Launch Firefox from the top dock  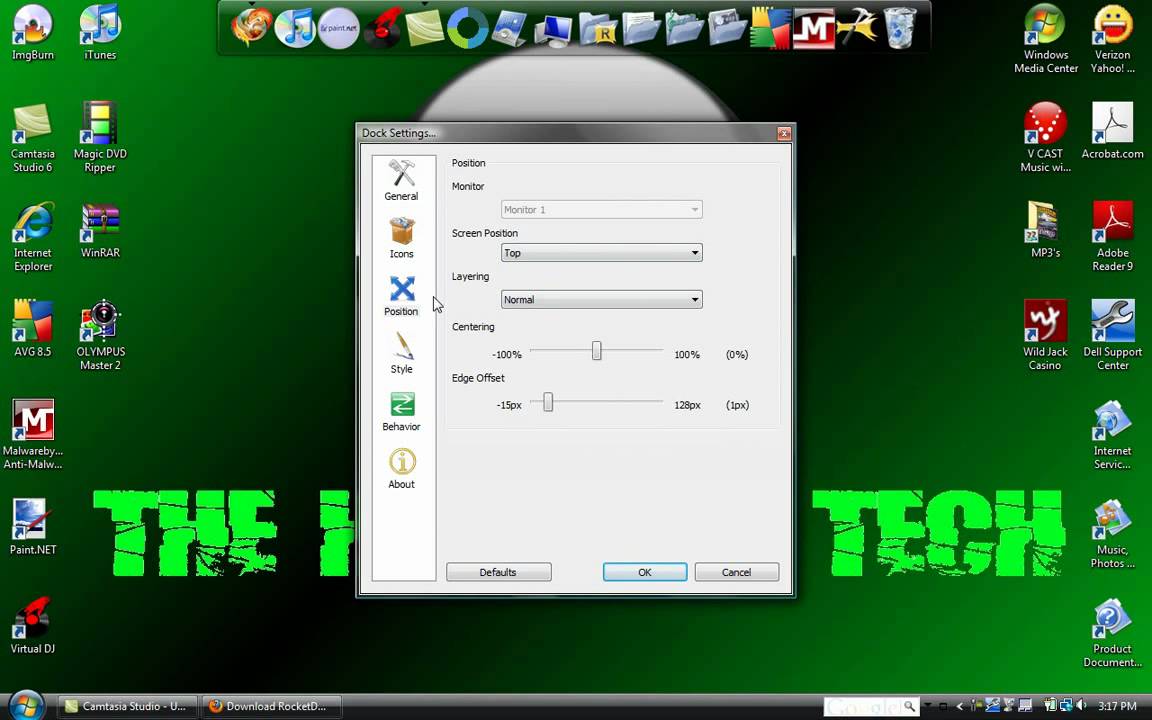[251, 27]
